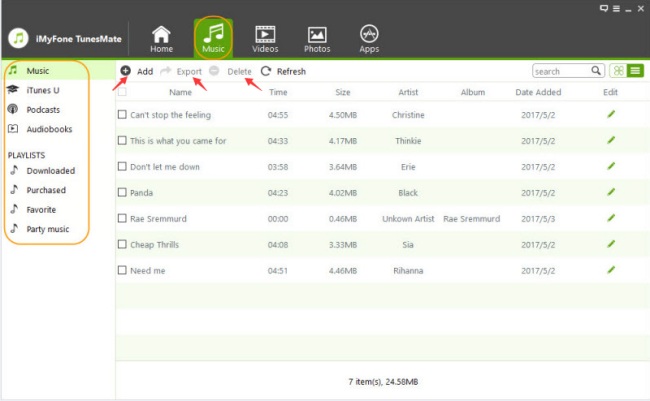Image resolution: width=650 pixels, height=401 pixels.
Task: Edit the song Can't stop the feeling
Action: click(x=611, y=114)
